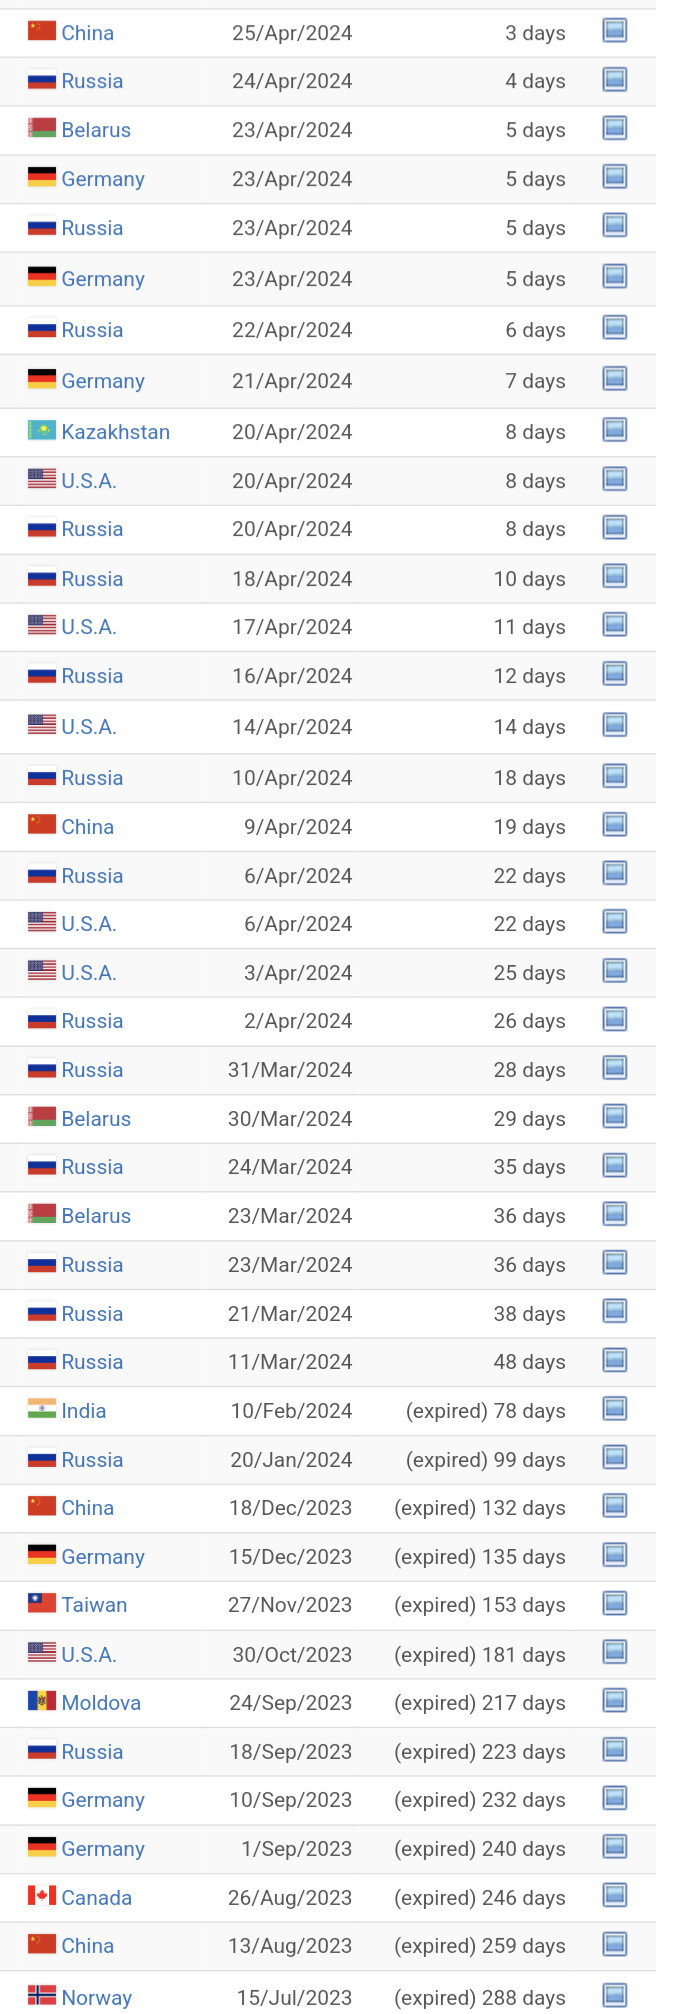Open screenshot icon for U.S.A. 30/Oct/2023 row
Screen dimensions: 686x2014
[615, 1652]
